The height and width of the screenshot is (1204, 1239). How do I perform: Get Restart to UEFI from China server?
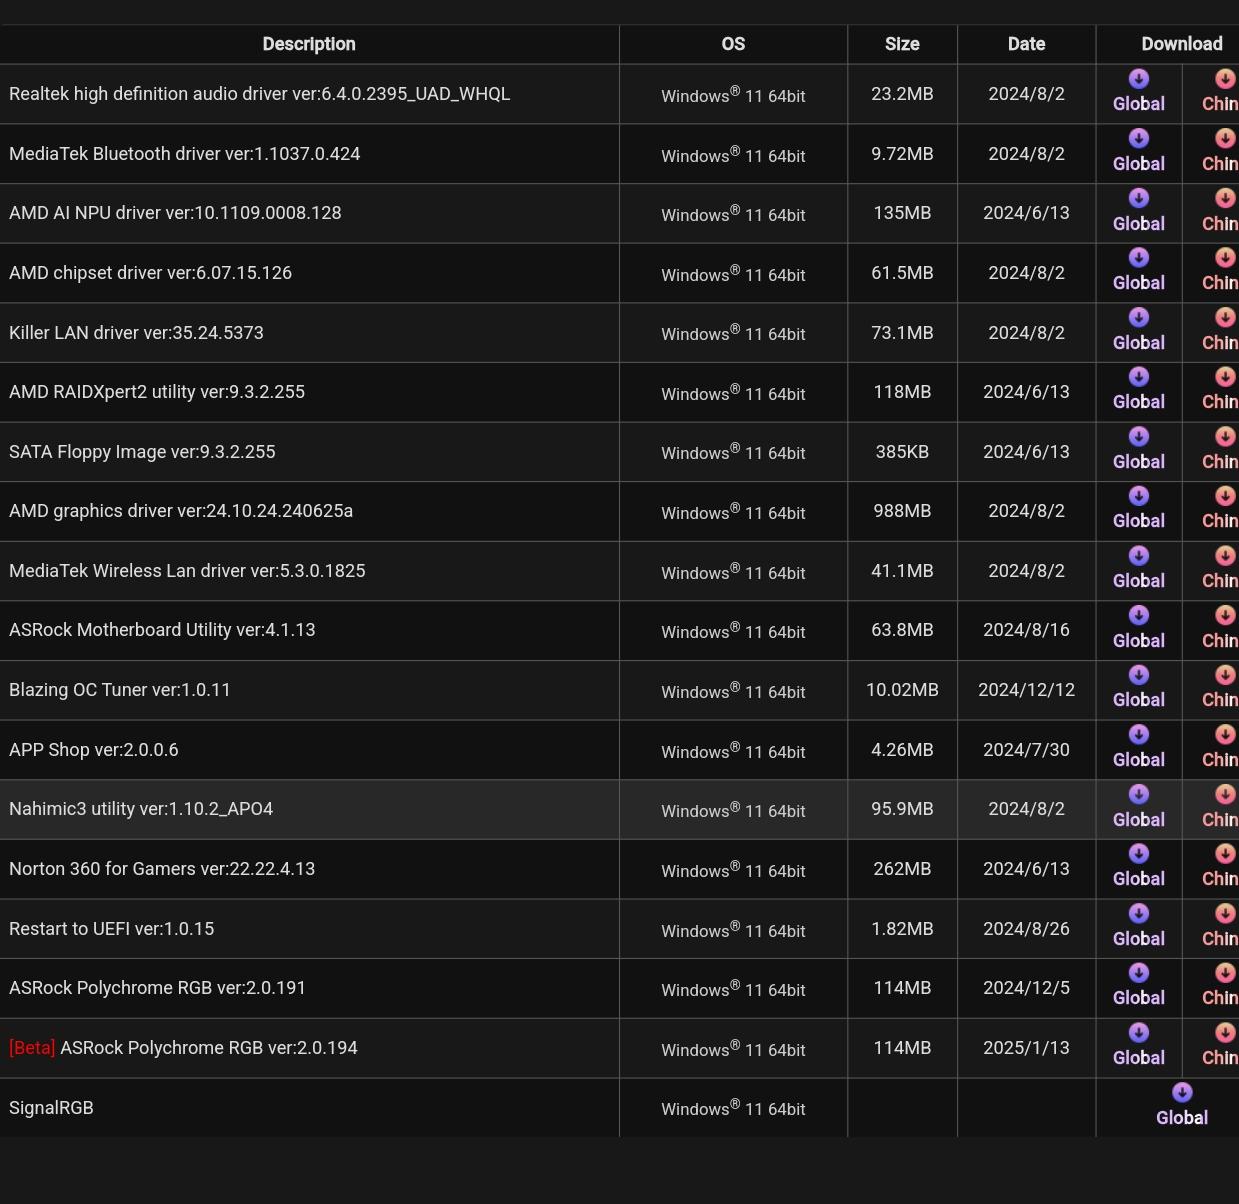pyautogui.click(x=1223, y=926)
